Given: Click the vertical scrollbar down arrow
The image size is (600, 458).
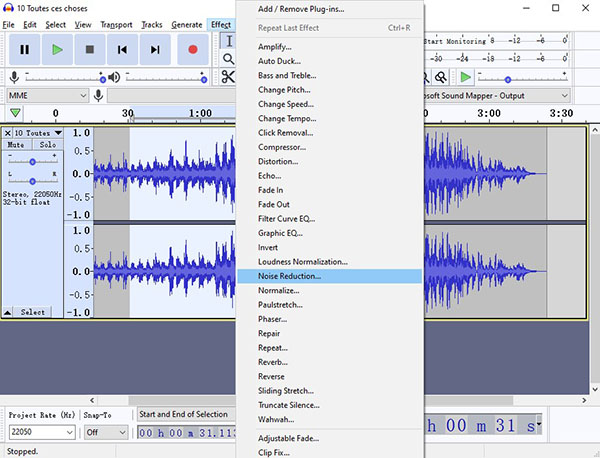Looking at the screenshot, I should [595, 390].
